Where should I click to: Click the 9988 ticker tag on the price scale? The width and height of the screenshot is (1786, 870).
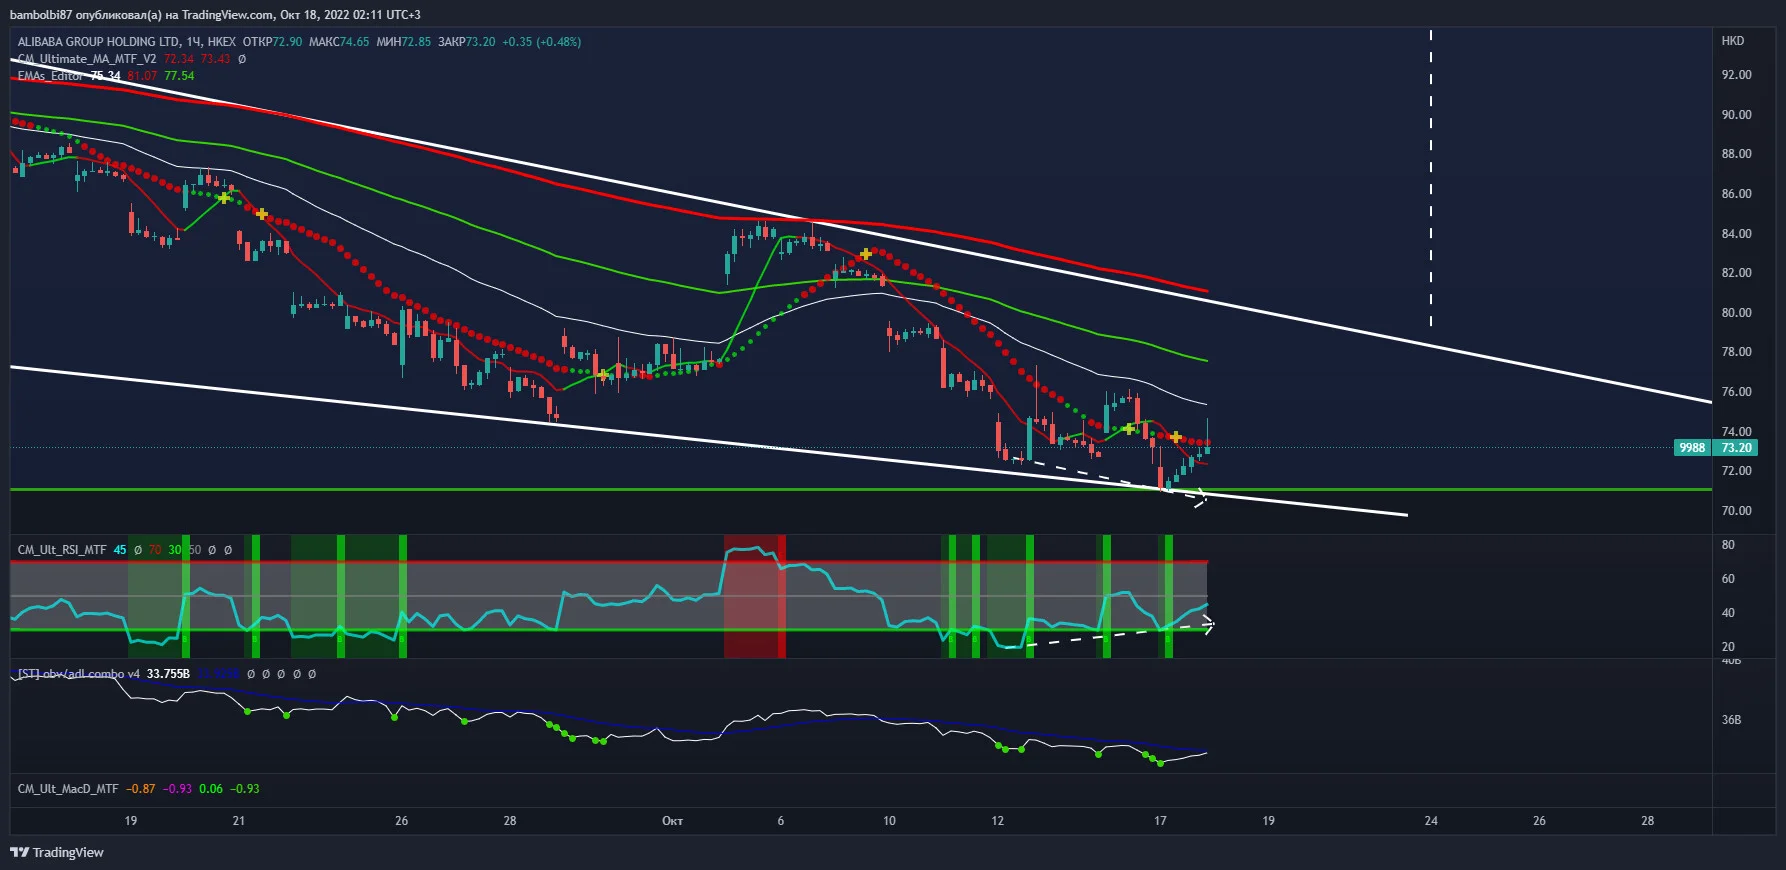(1692, 448)
